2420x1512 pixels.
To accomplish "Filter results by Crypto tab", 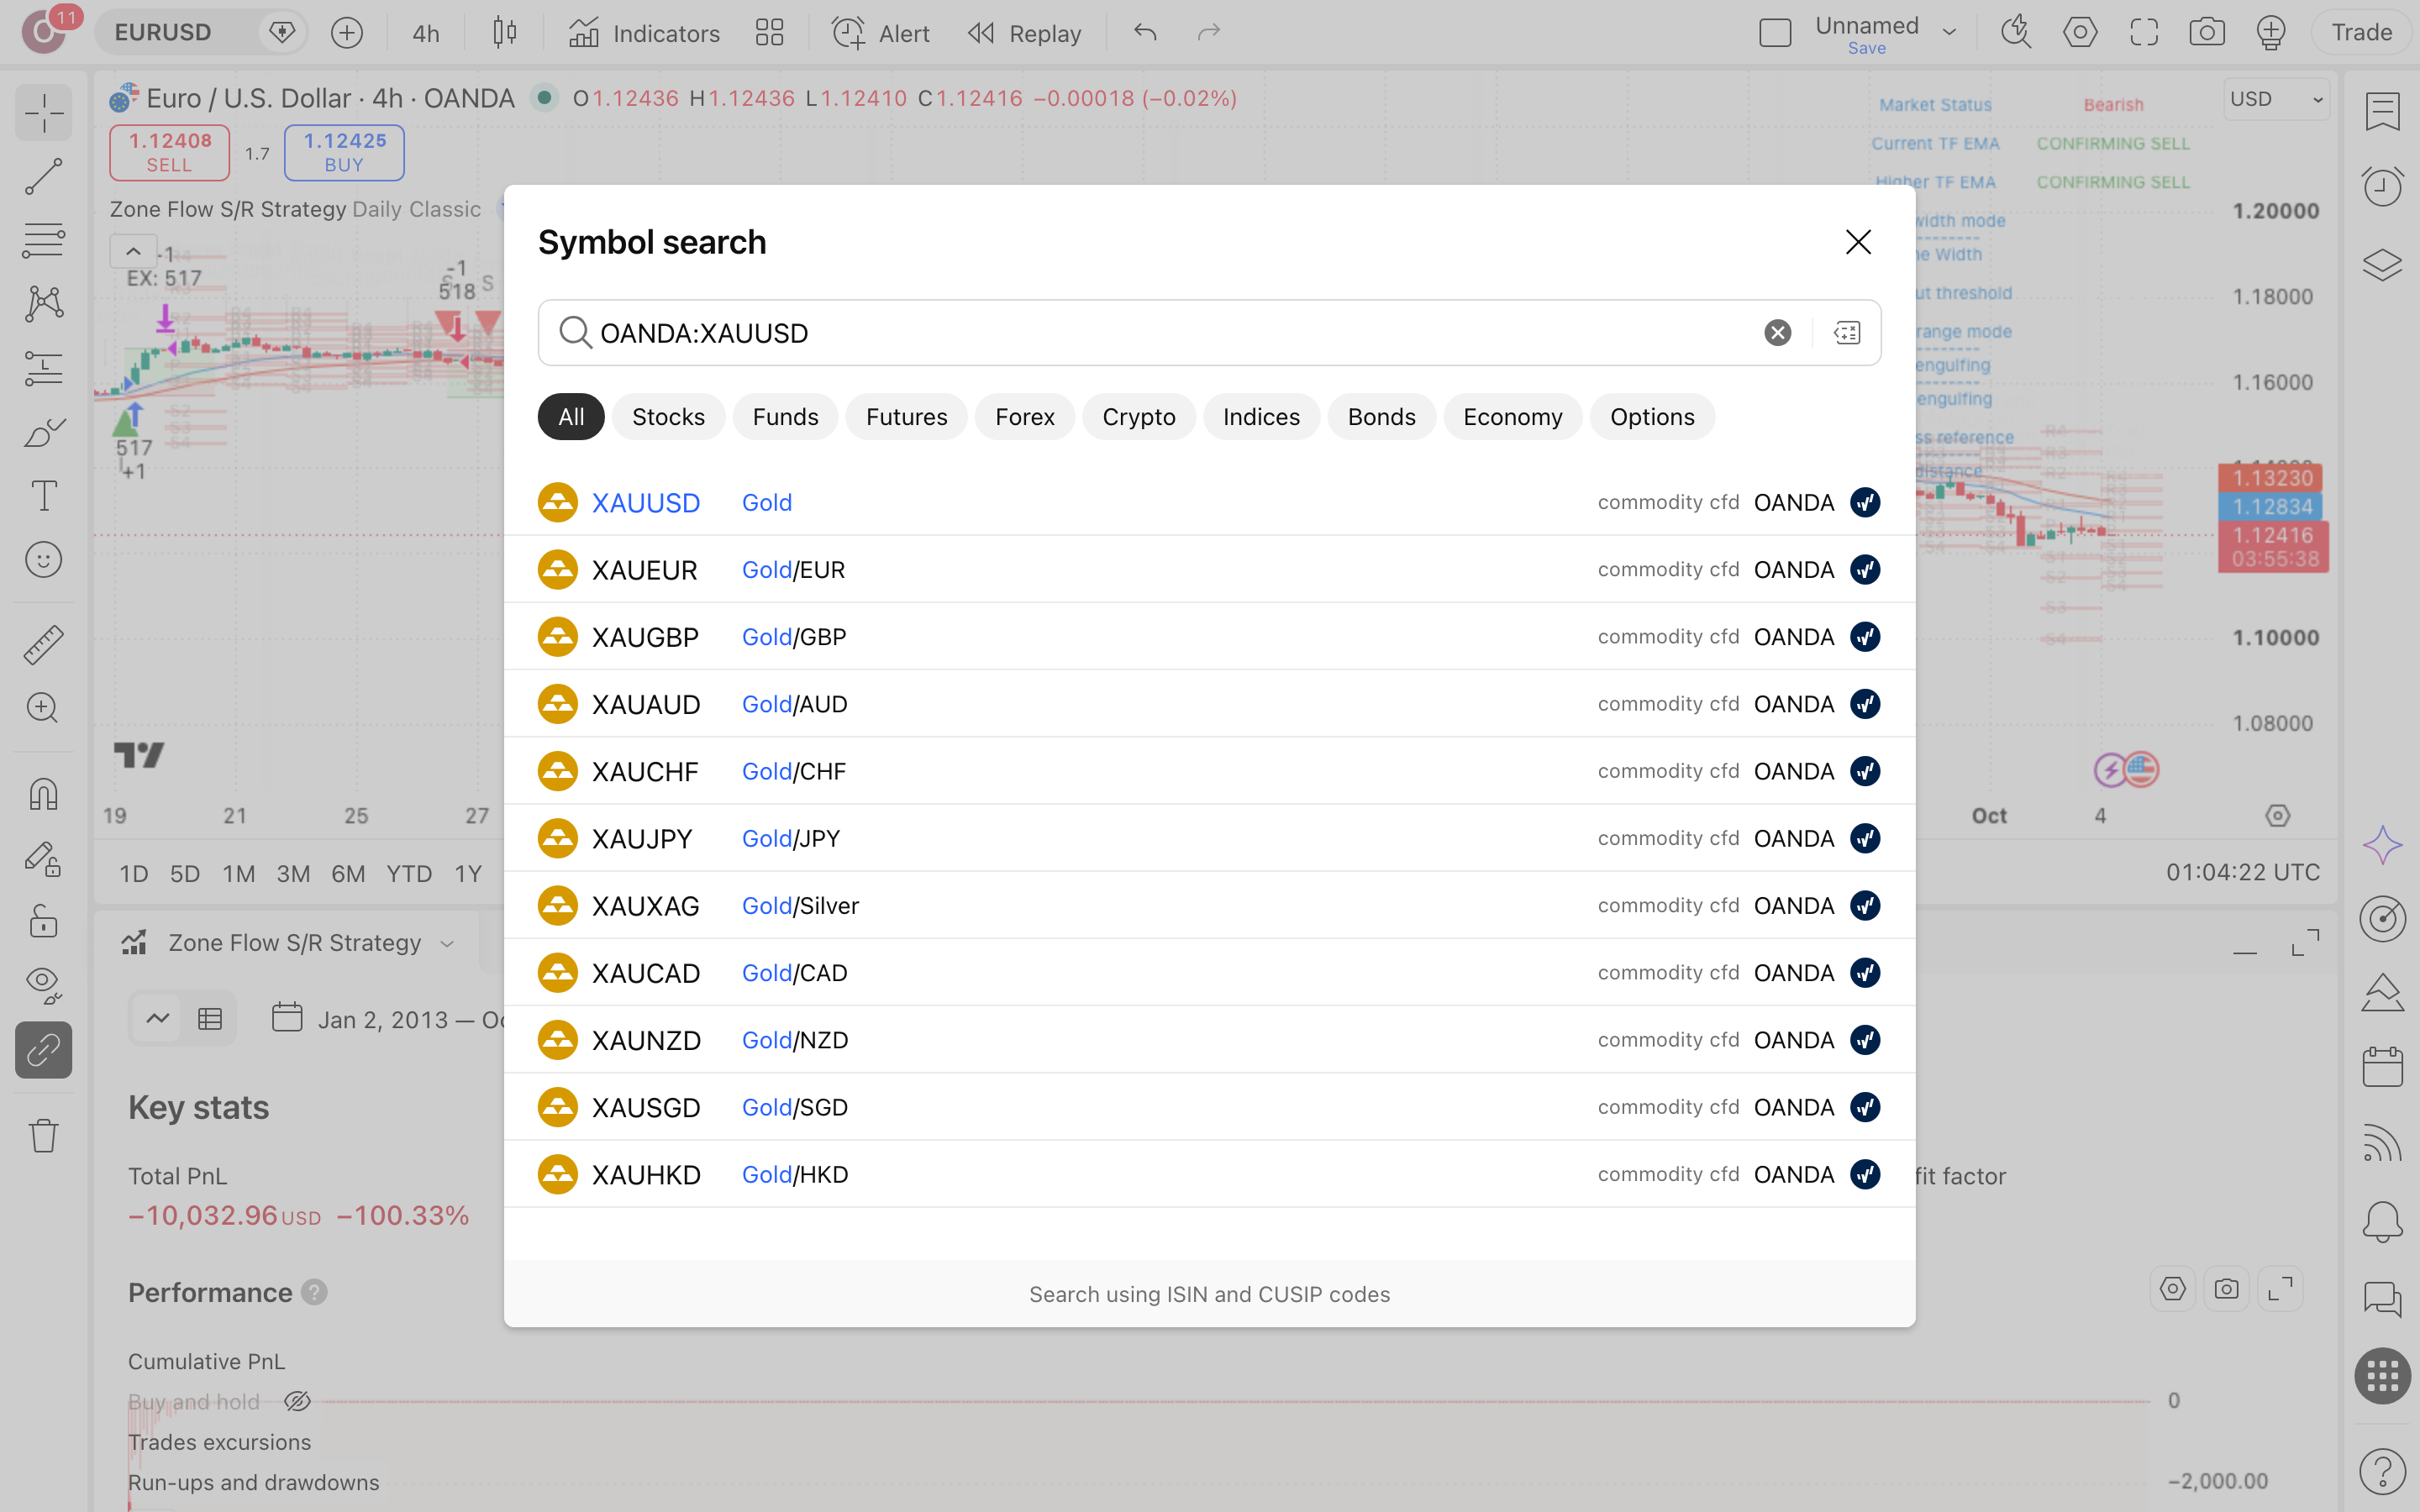I will tap(1138, 417).
